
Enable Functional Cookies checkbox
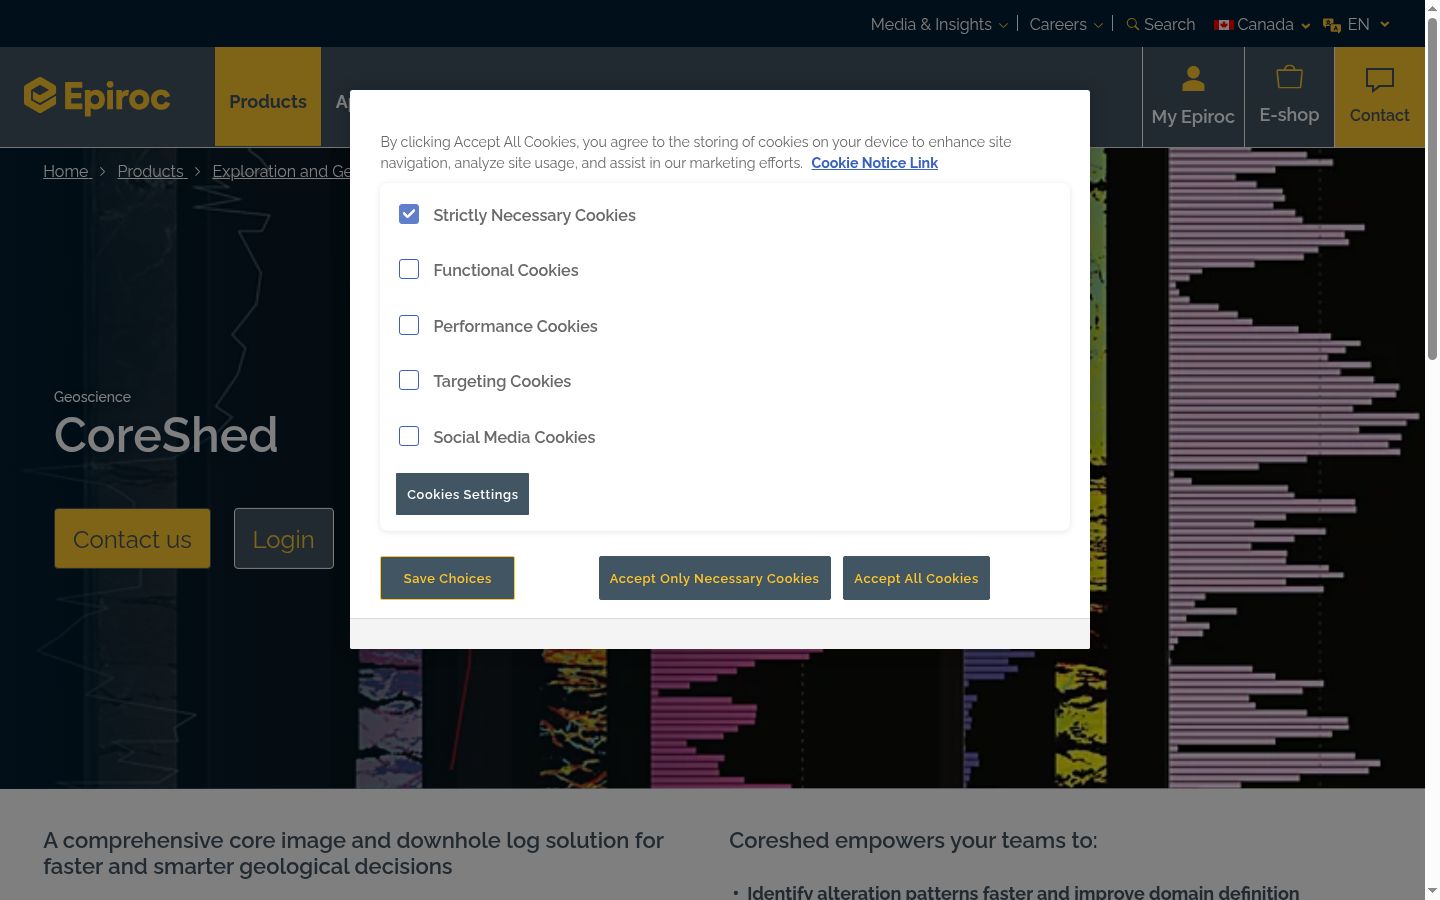[409, 269]
